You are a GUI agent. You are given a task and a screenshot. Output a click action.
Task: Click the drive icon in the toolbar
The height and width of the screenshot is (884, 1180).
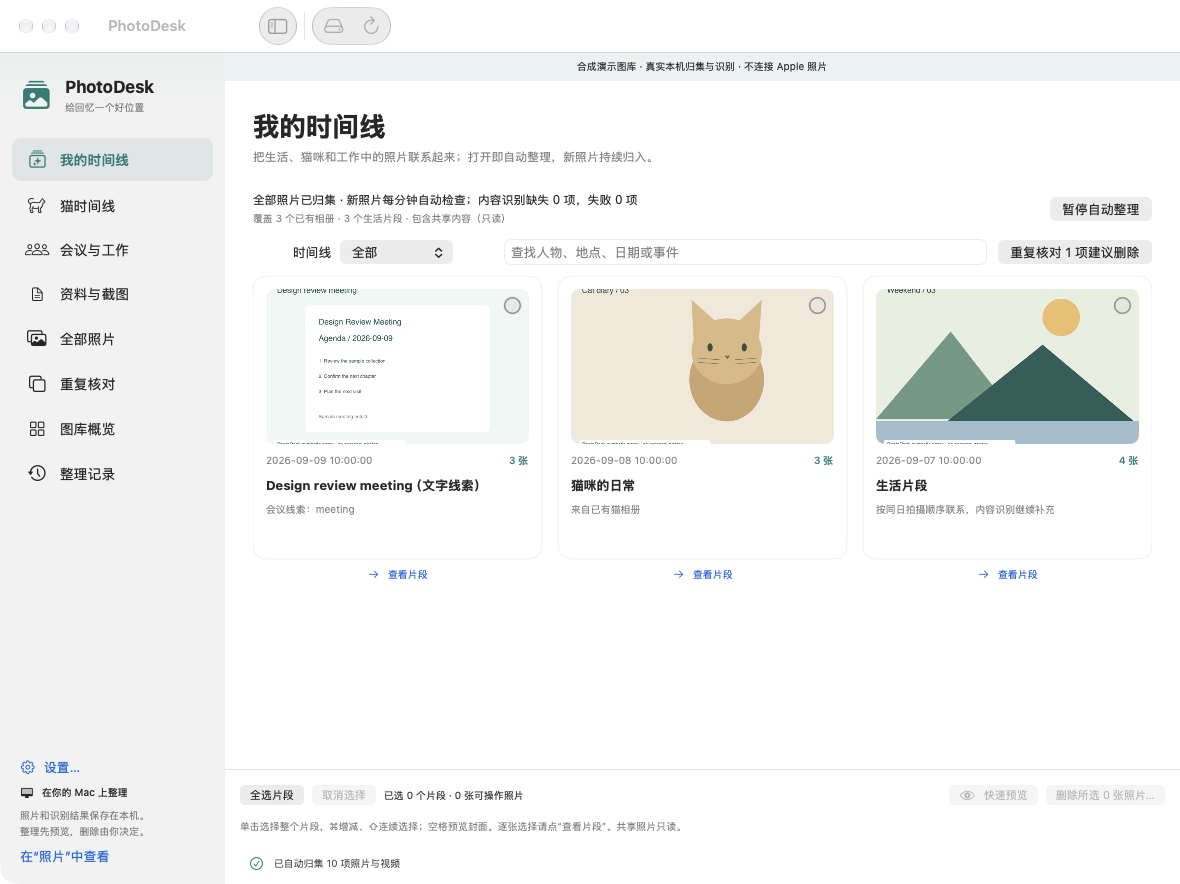tap(333, 26)
